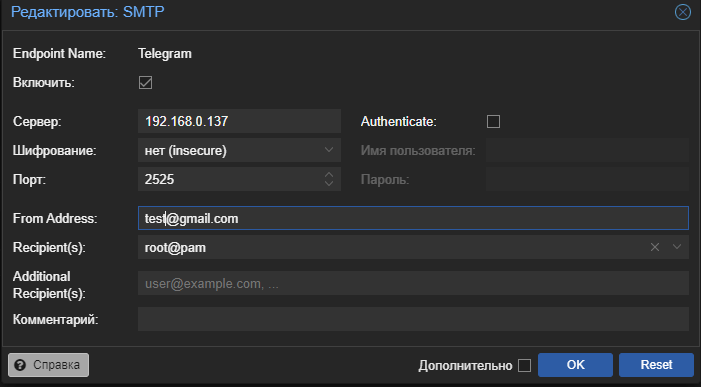This screenshot has height=387, width=701.
Task: Close the SMTP edit dialog
Action: click(x=682, y=12)
